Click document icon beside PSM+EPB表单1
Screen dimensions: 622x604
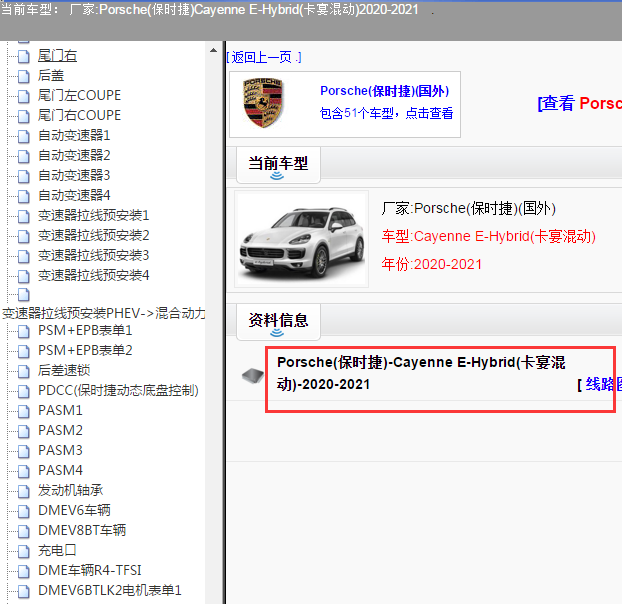click(24, 331)
